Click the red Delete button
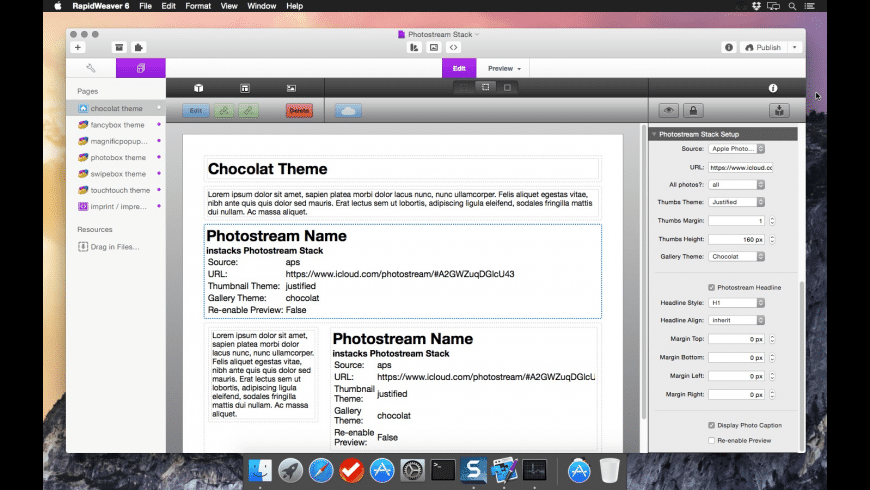 [x=299, y=111]
